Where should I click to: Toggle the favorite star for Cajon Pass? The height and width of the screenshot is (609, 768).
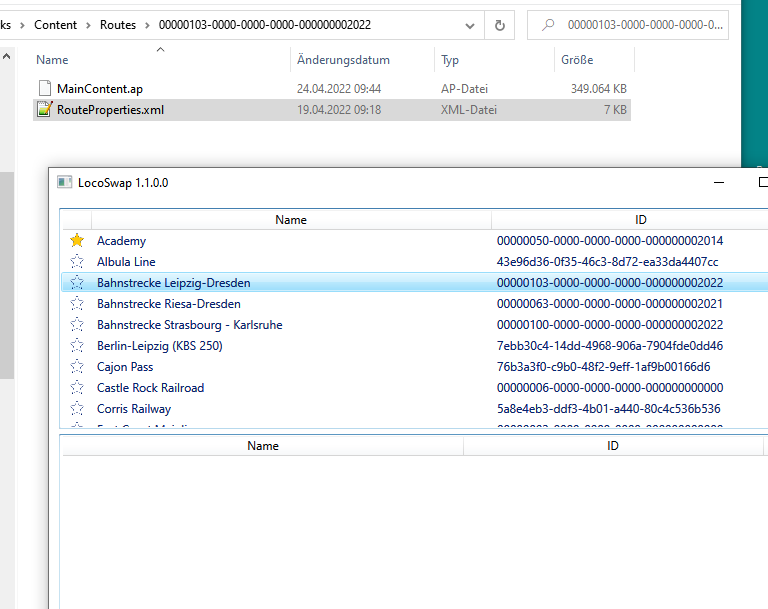77,367
